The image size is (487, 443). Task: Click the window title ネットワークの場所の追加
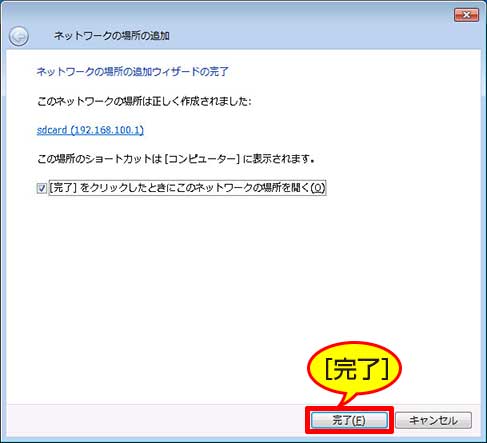point(112,36)
